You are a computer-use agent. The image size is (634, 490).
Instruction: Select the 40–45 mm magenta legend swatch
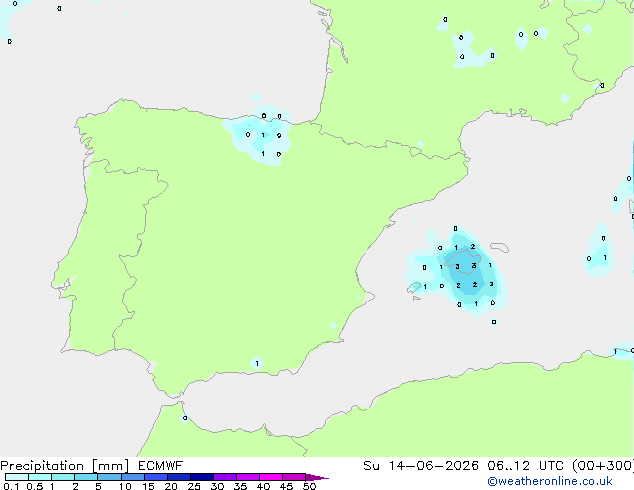pyautogui.click(x=271, y=477)
